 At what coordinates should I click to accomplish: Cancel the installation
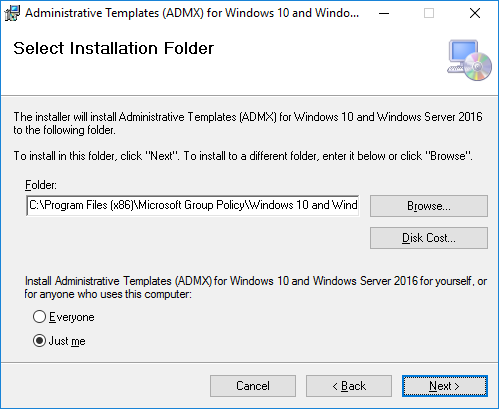253,386
